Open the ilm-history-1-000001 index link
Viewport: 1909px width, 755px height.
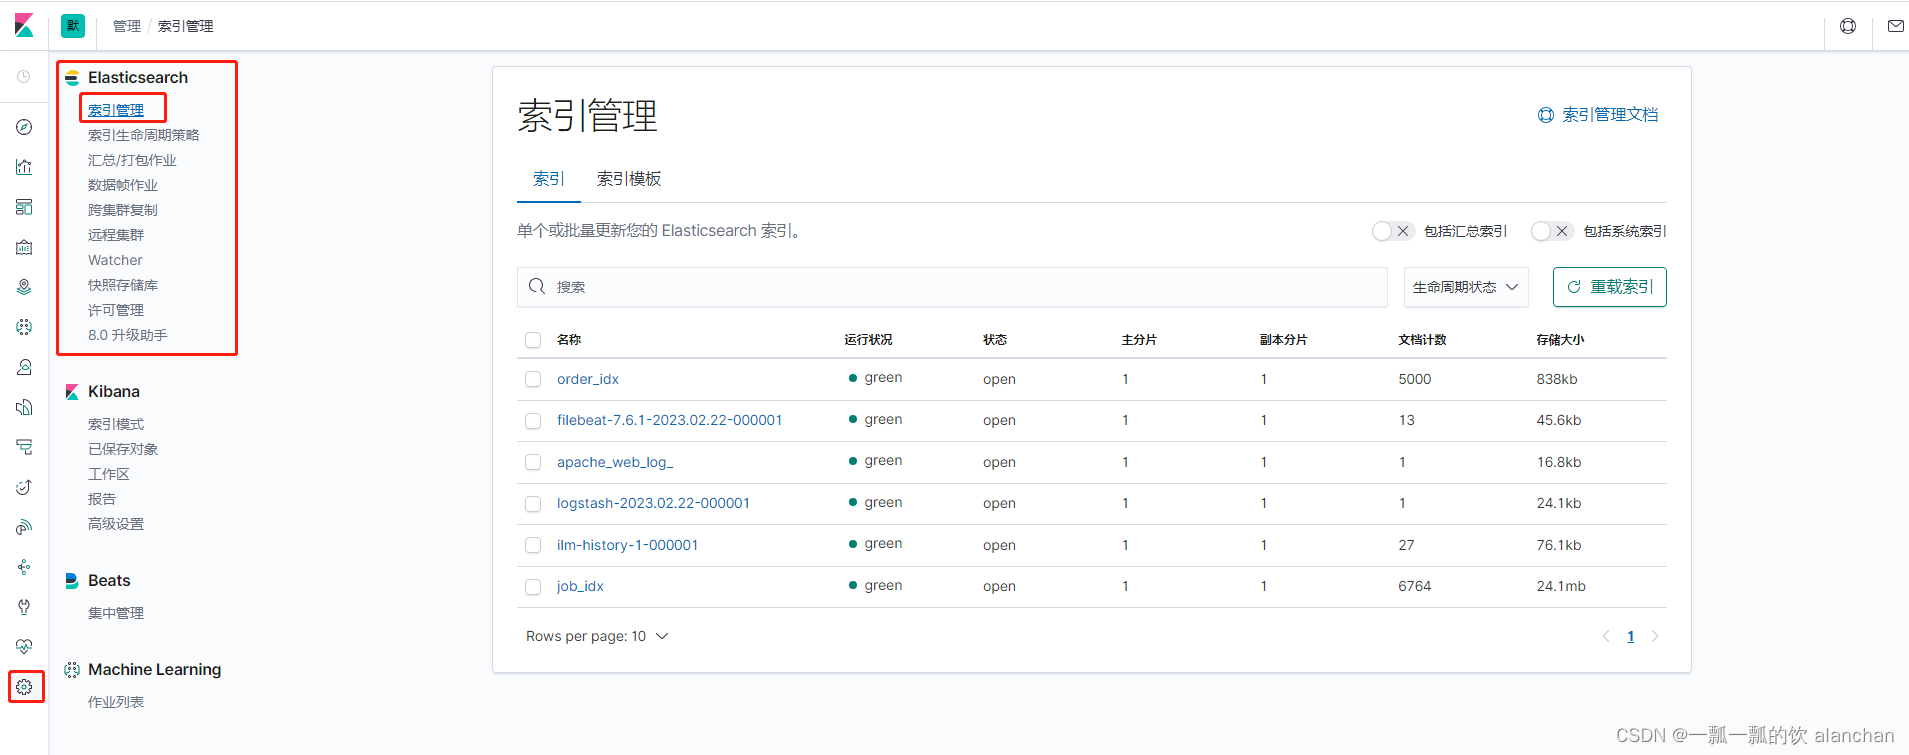[627, 545]
